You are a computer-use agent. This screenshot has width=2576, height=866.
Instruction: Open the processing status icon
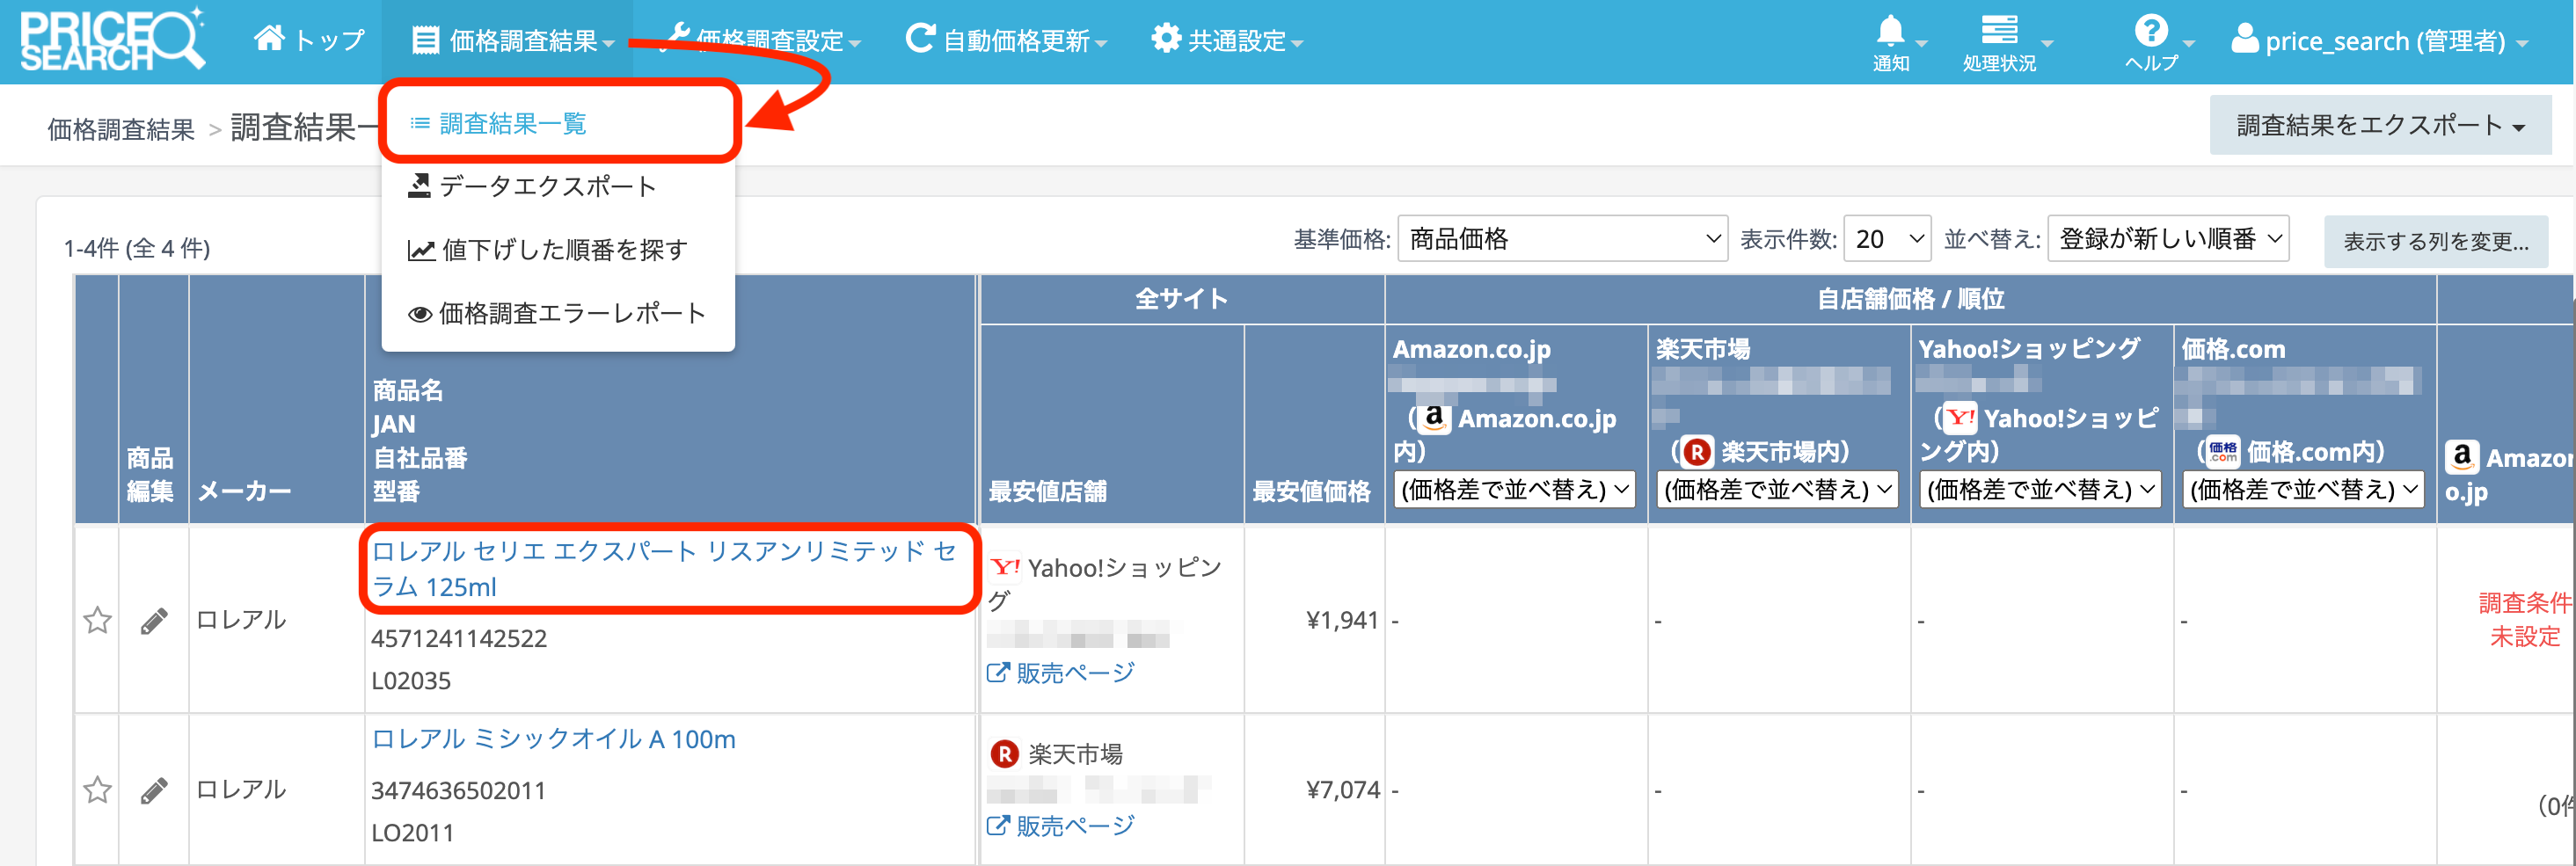tap(1998, 32)
